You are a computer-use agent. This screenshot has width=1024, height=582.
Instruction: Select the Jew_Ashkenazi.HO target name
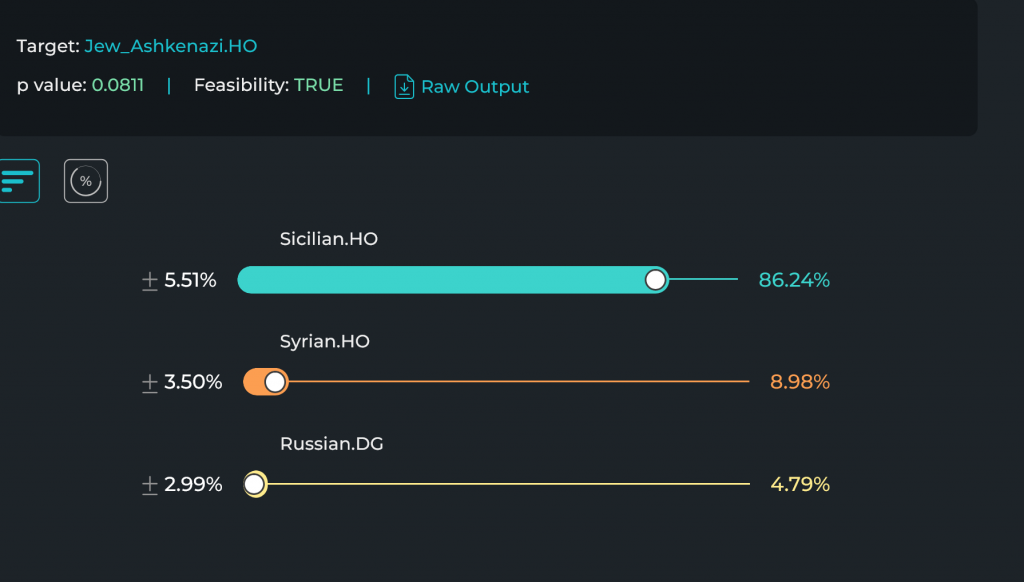[x=170, y=46]
